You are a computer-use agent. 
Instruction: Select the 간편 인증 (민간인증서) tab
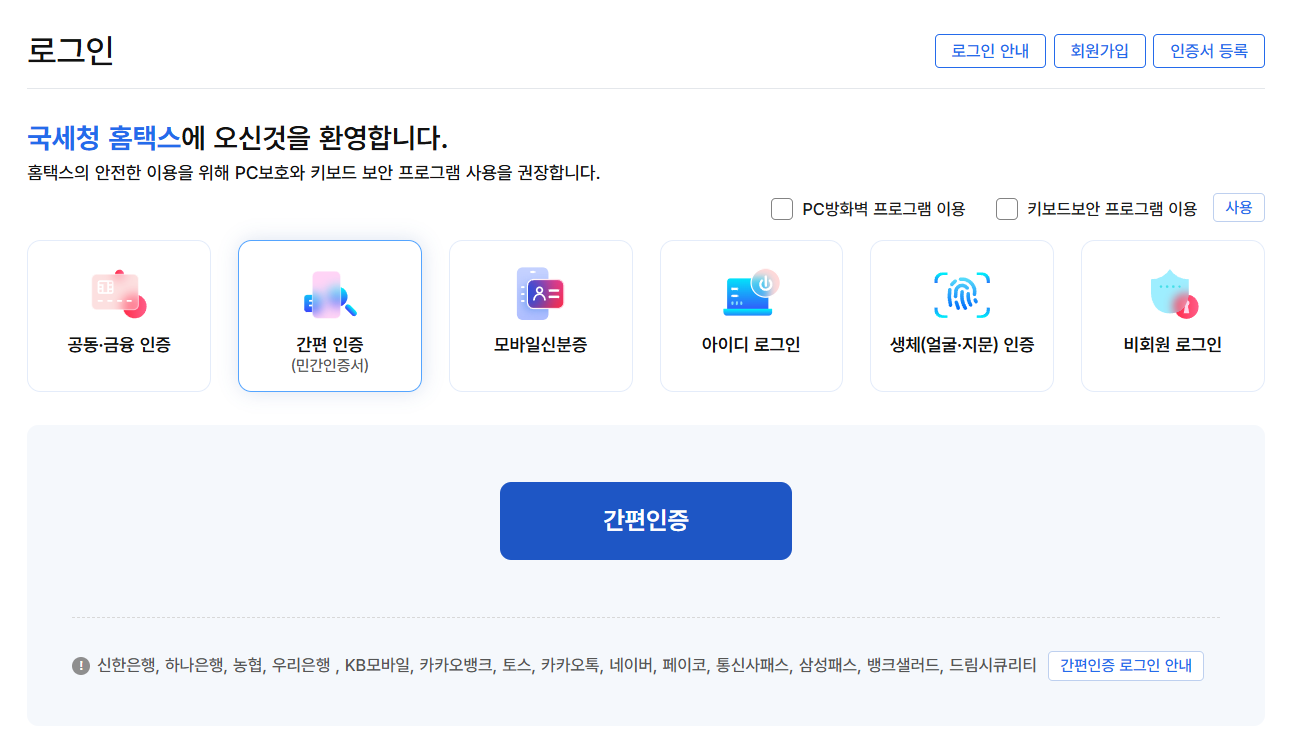click(x=330, y=316)
